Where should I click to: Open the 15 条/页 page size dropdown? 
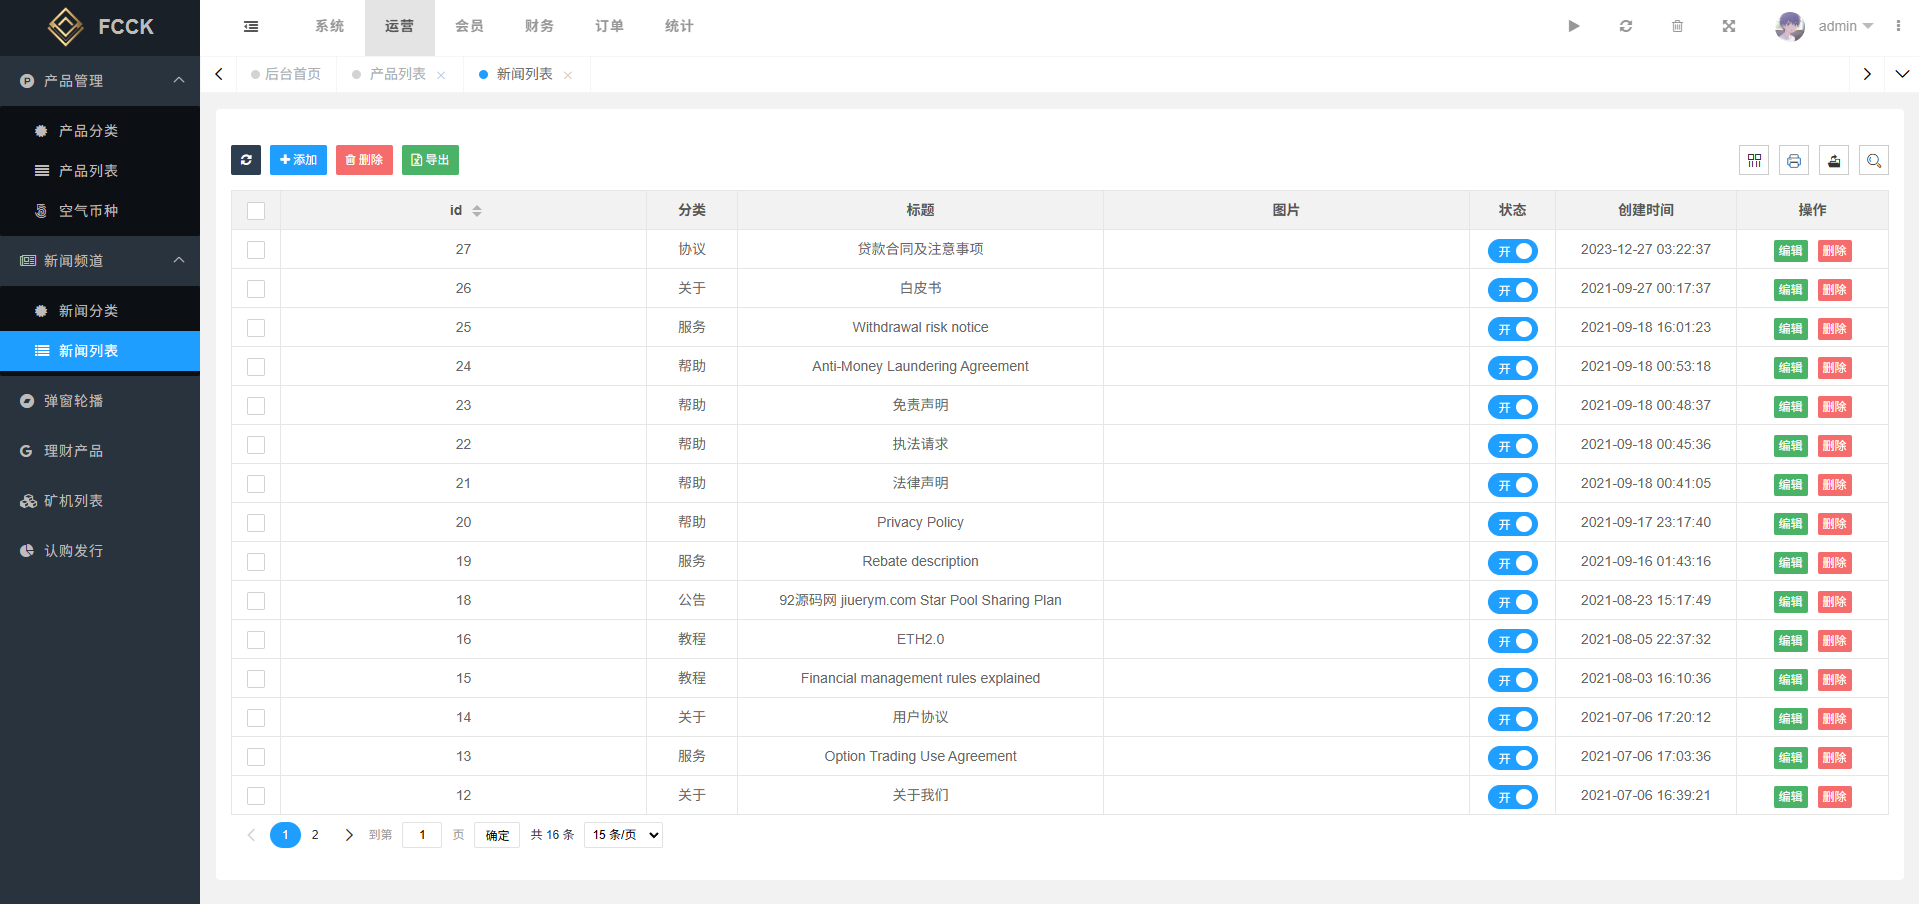(x=624, y=835)
